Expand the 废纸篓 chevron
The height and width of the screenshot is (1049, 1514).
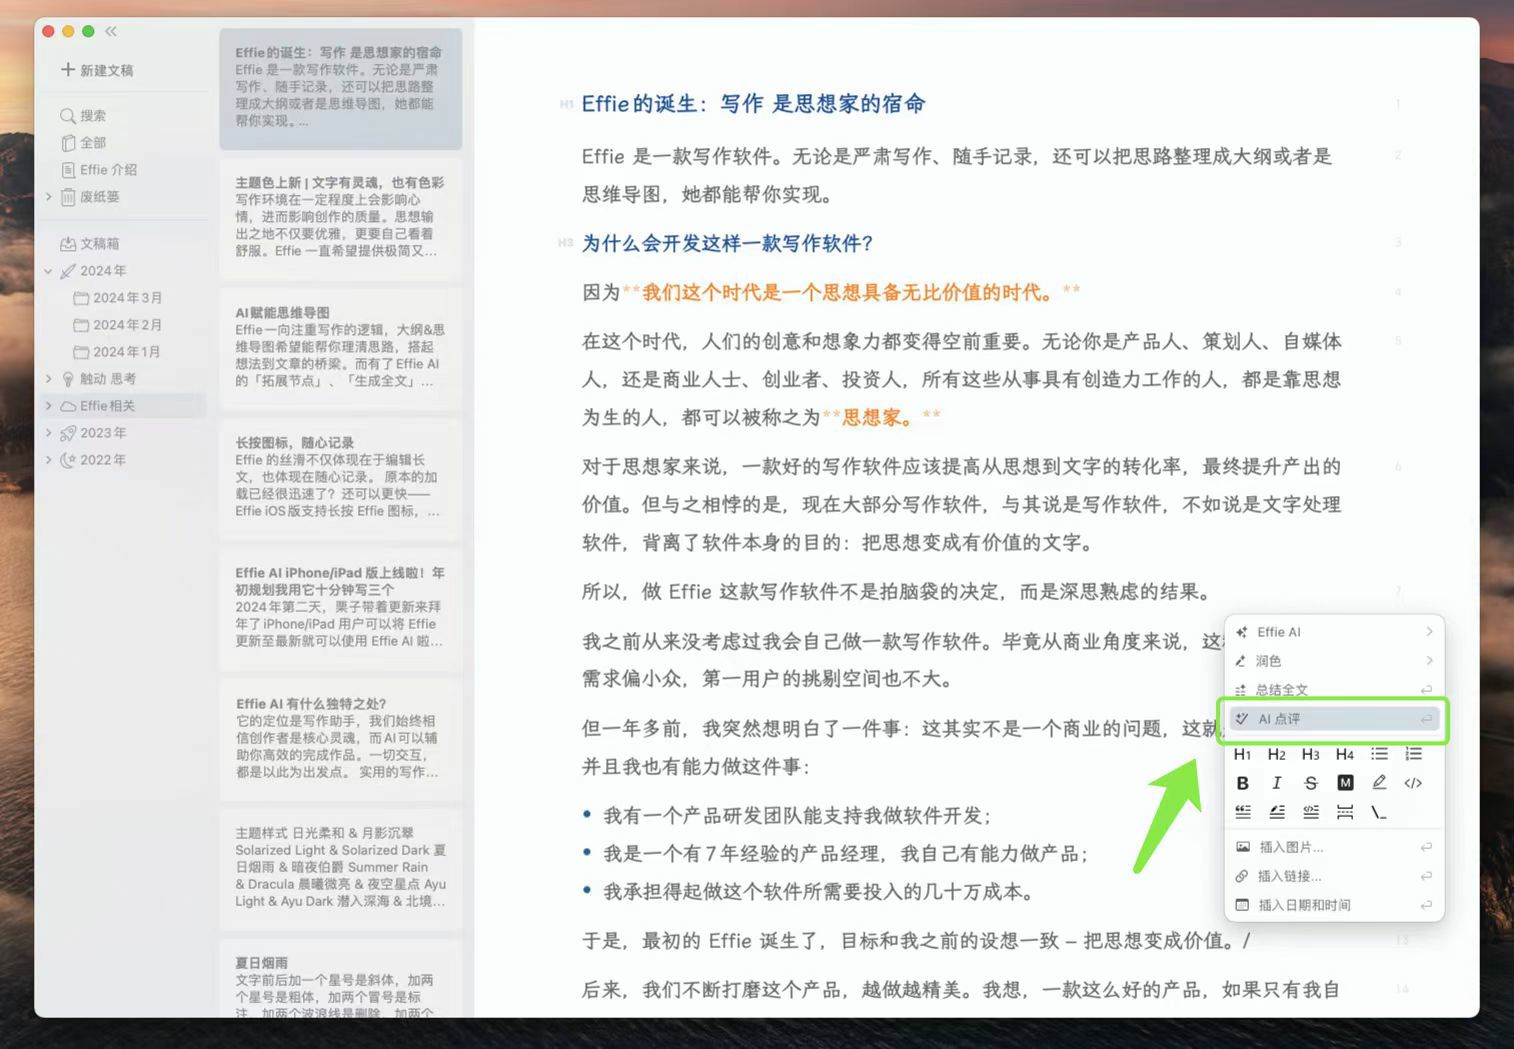pyautogui.click(x=48, y=197)
